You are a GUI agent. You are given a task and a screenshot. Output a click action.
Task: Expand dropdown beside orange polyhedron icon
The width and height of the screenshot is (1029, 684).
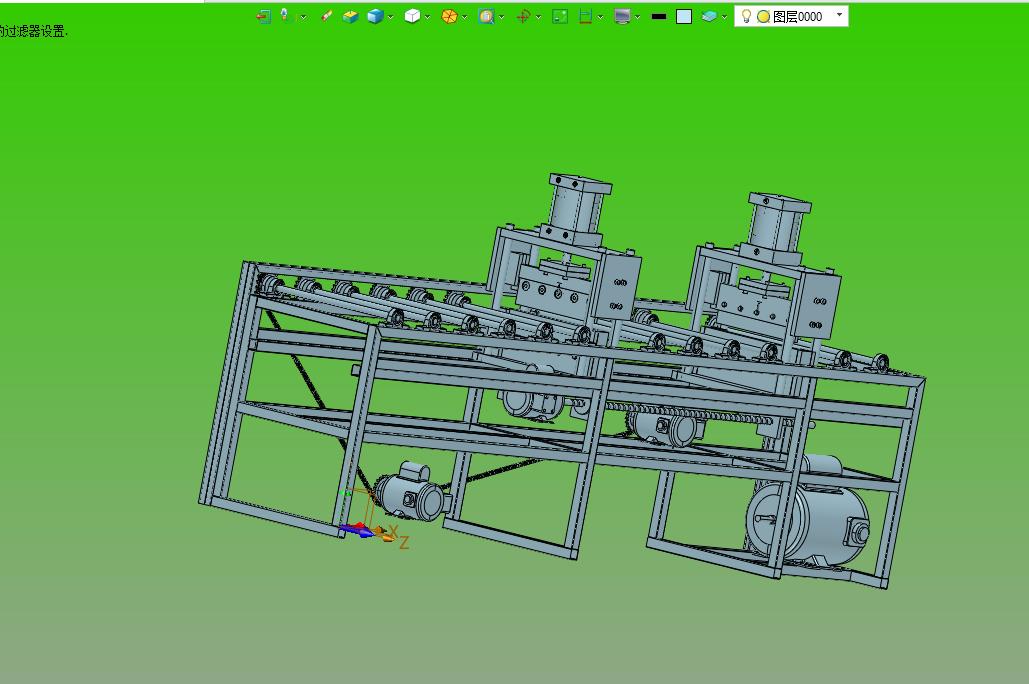(465, 17)
